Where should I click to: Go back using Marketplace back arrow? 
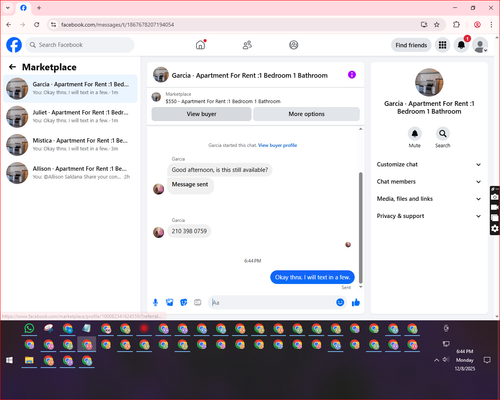12,67
